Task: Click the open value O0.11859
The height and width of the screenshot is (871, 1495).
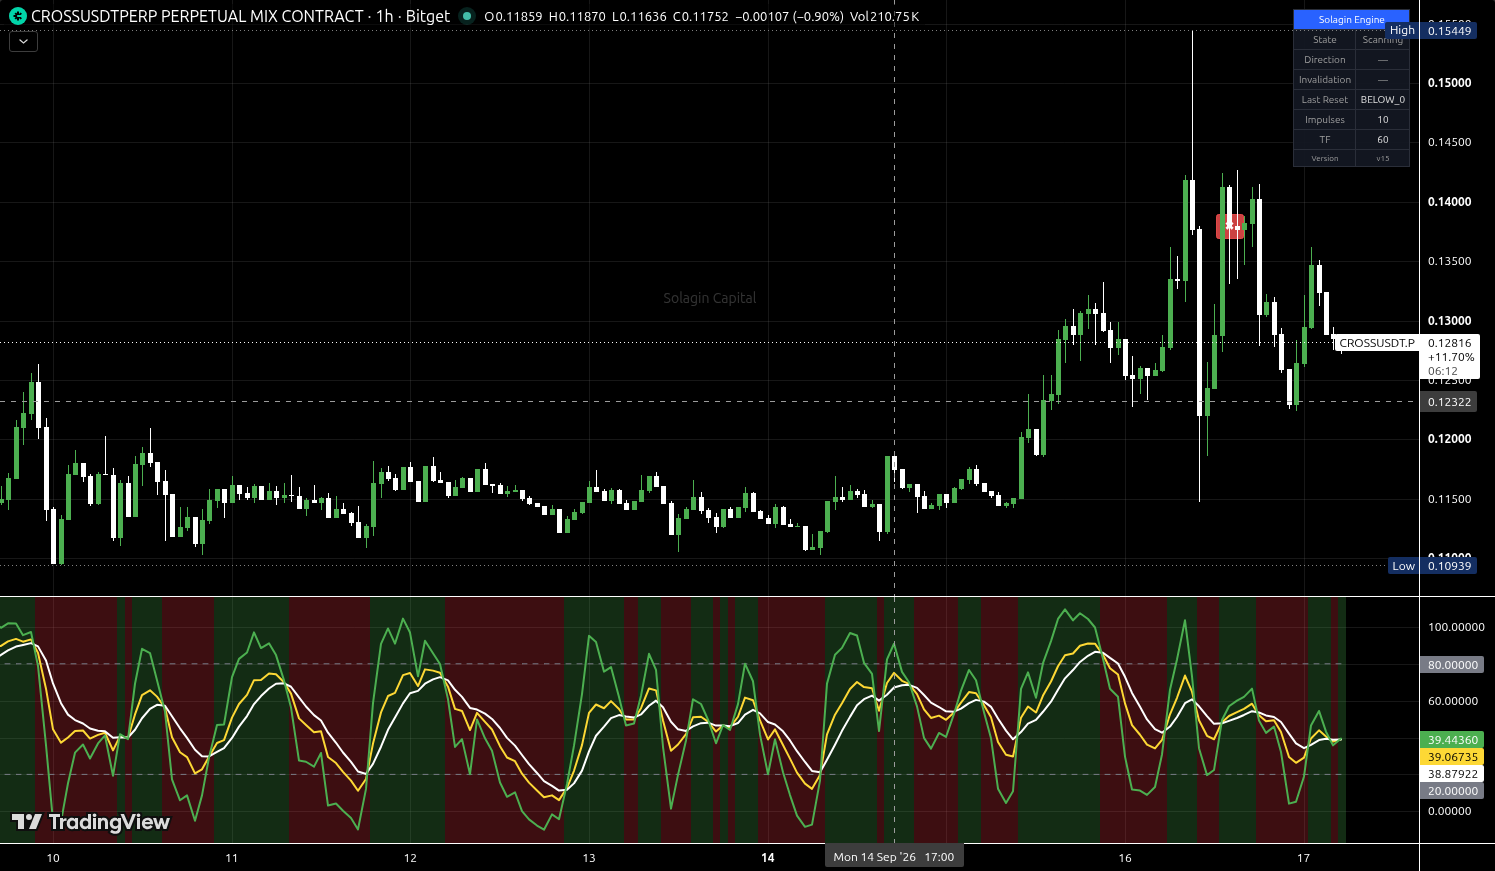Action: 513,17
